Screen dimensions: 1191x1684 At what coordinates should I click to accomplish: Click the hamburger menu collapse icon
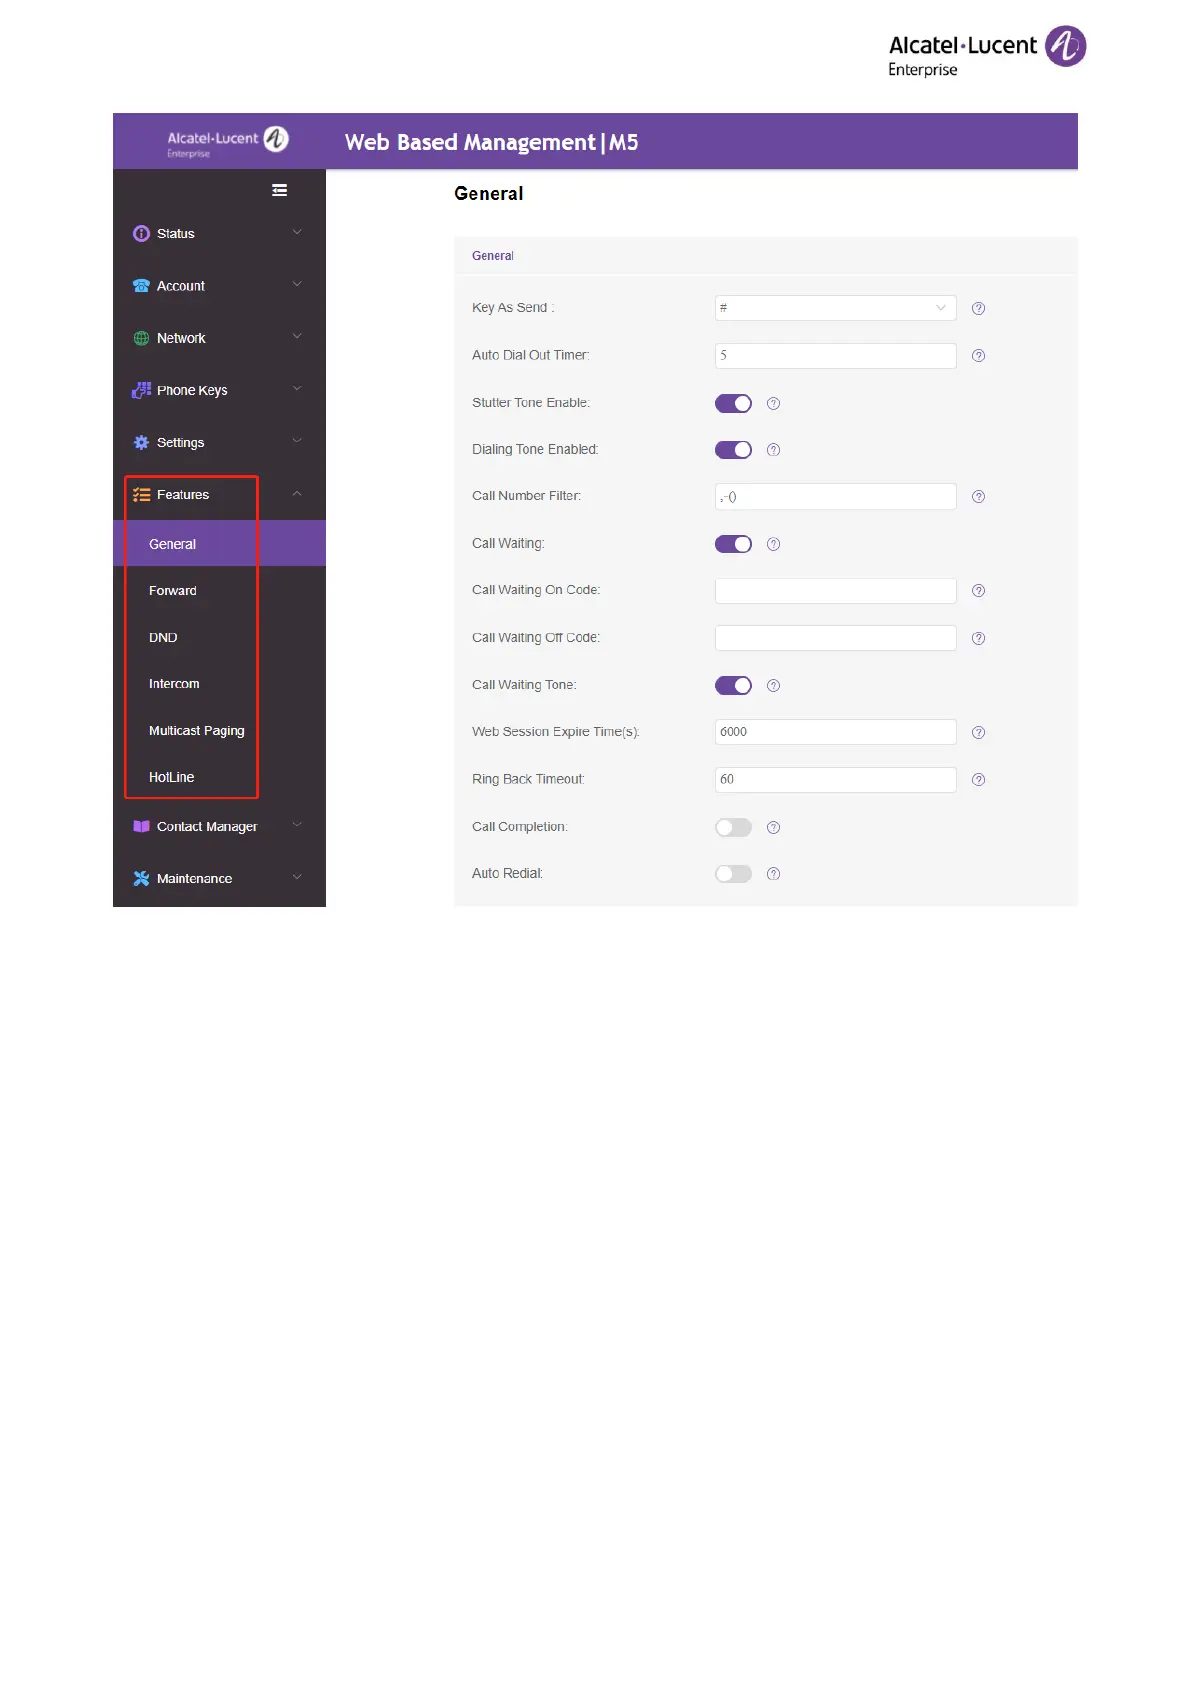point(280,190)
